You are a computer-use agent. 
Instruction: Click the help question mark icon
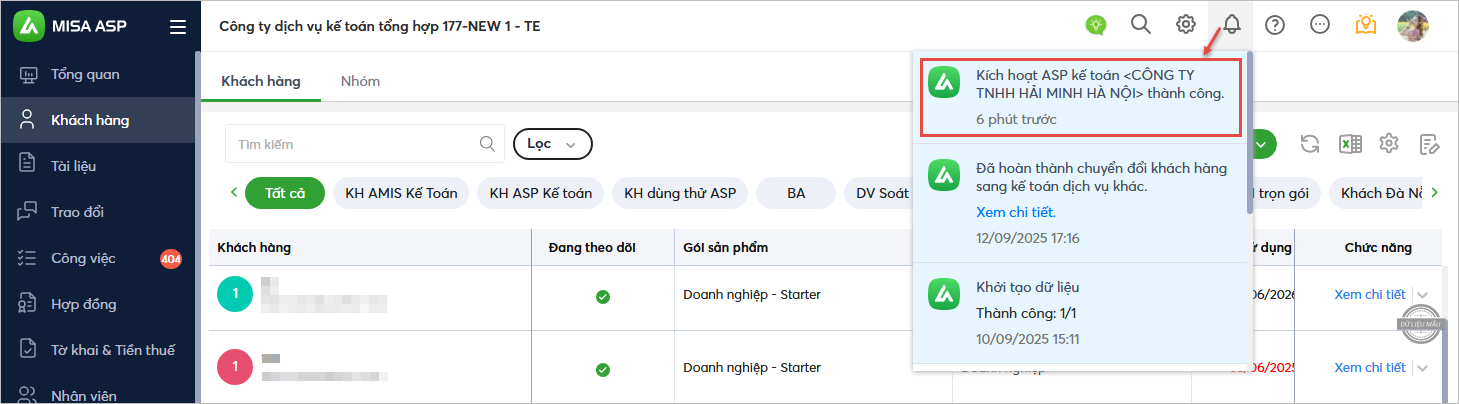tap(1275, 25)
